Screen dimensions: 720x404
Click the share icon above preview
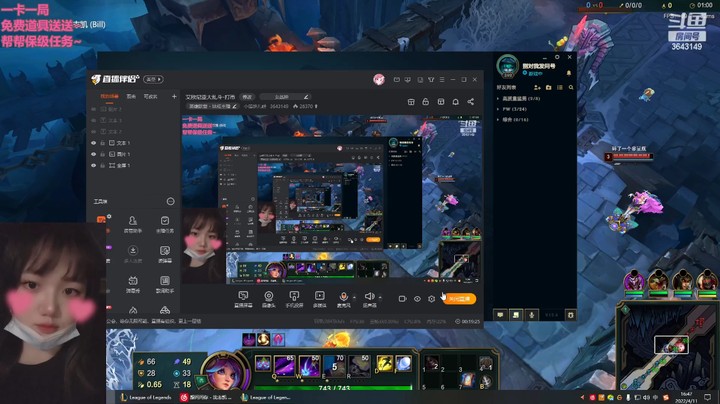471,102
